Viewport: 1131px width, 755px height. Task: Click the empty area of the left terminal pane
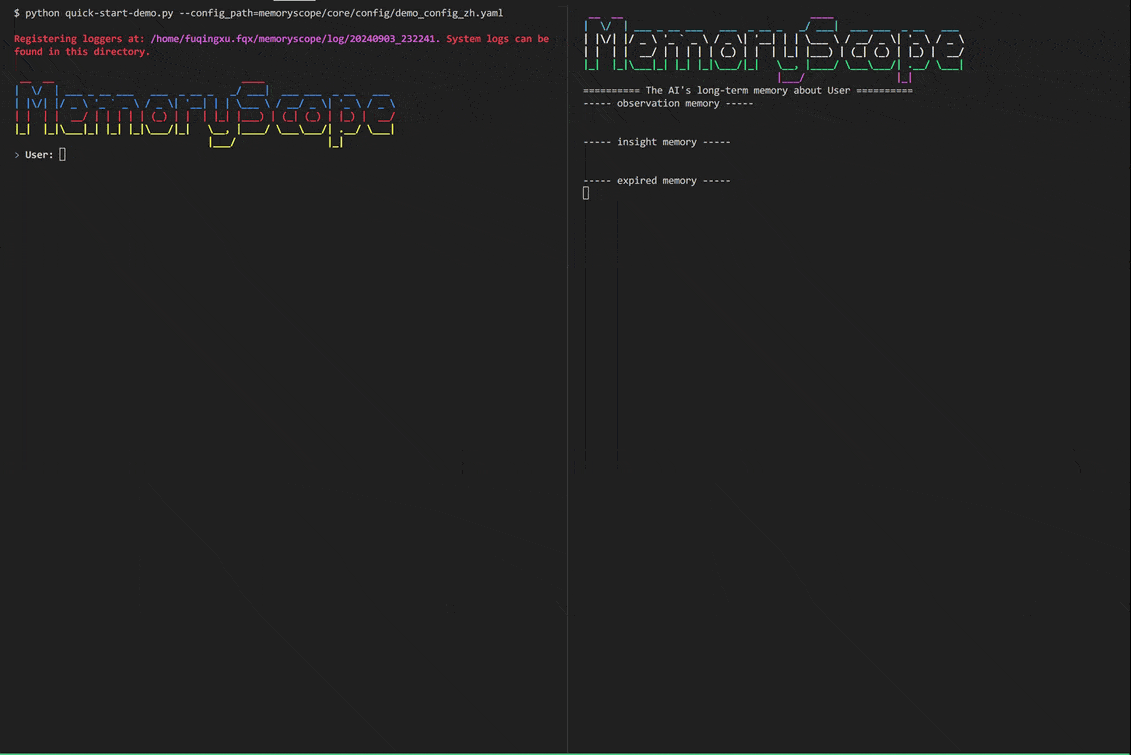[283, 447]
